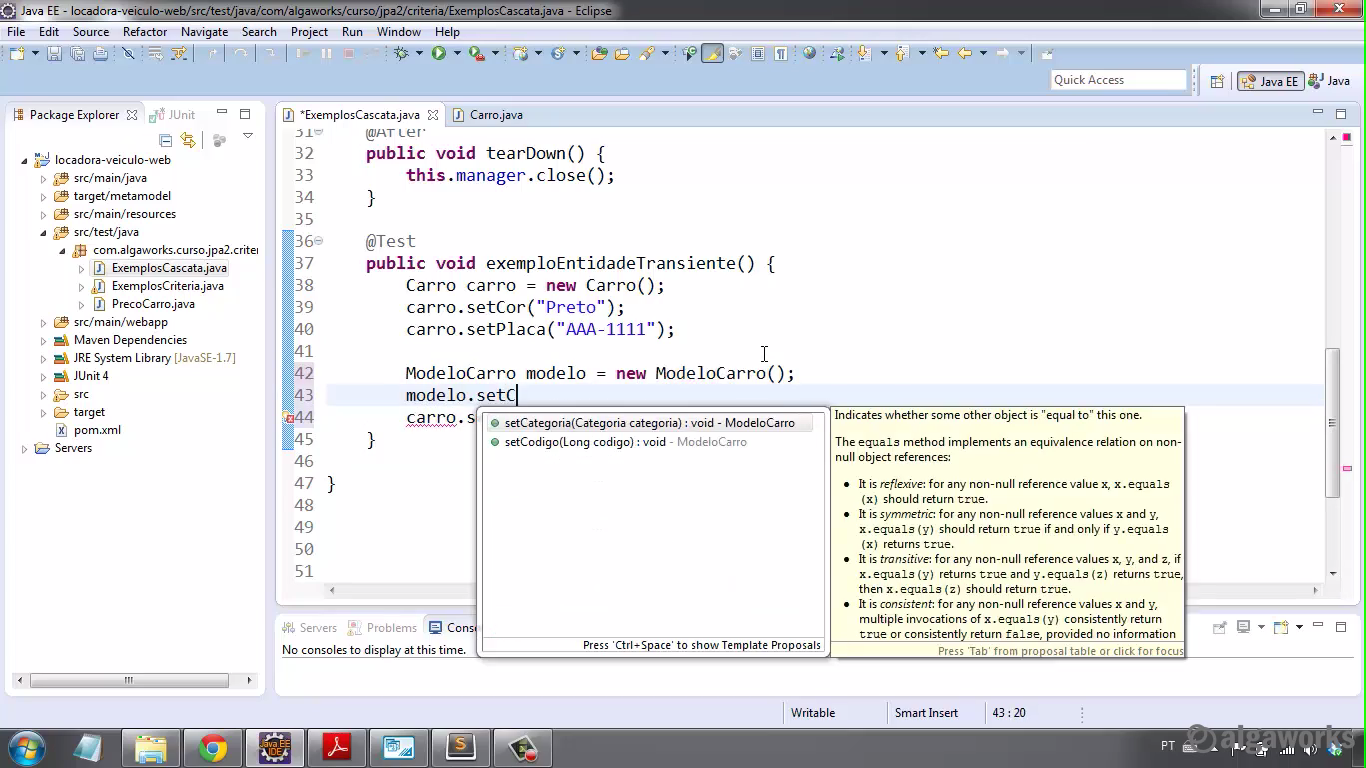Click the New file wizard icon
Image resolution: width=1366 pixels, height=768 pixels.
tap(17, 53)
